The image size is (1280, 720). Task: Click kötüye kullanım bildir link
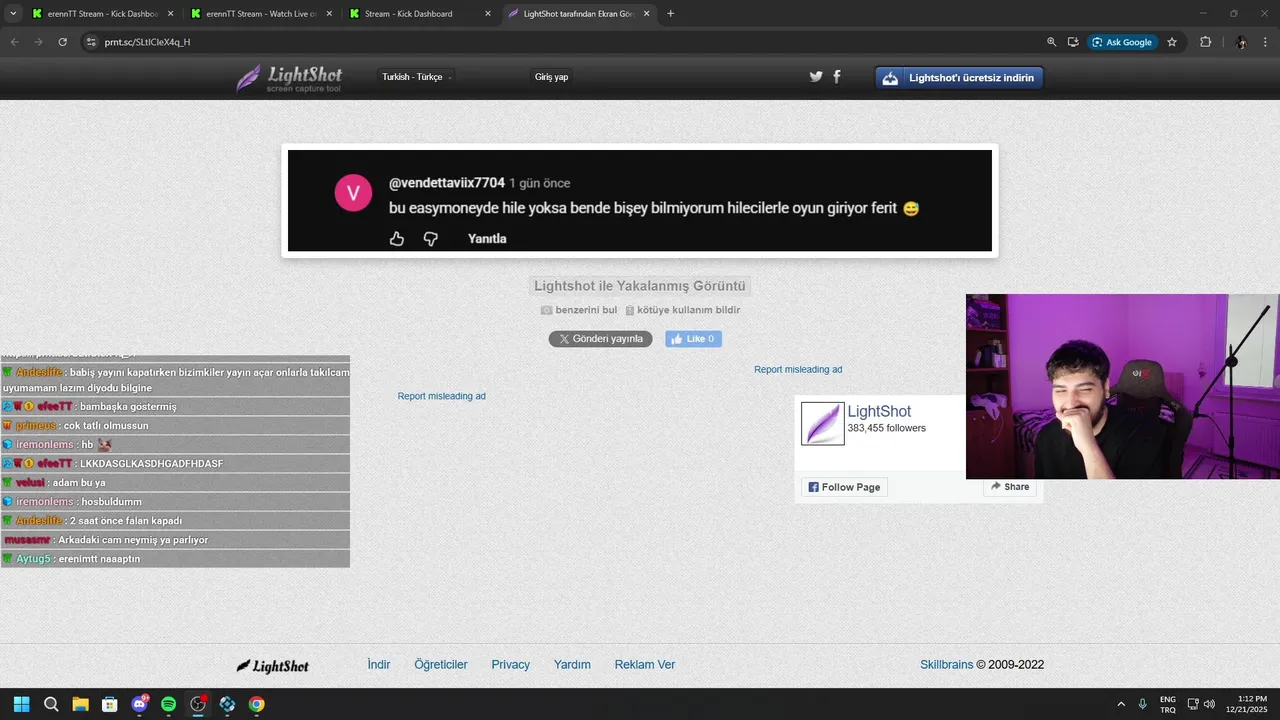(682, 310)
